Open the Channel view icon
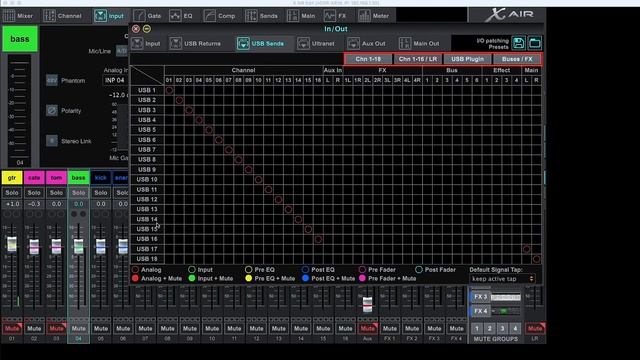This screenshot has width=640, height=360. pyautogui.click(x=49, y=16)
